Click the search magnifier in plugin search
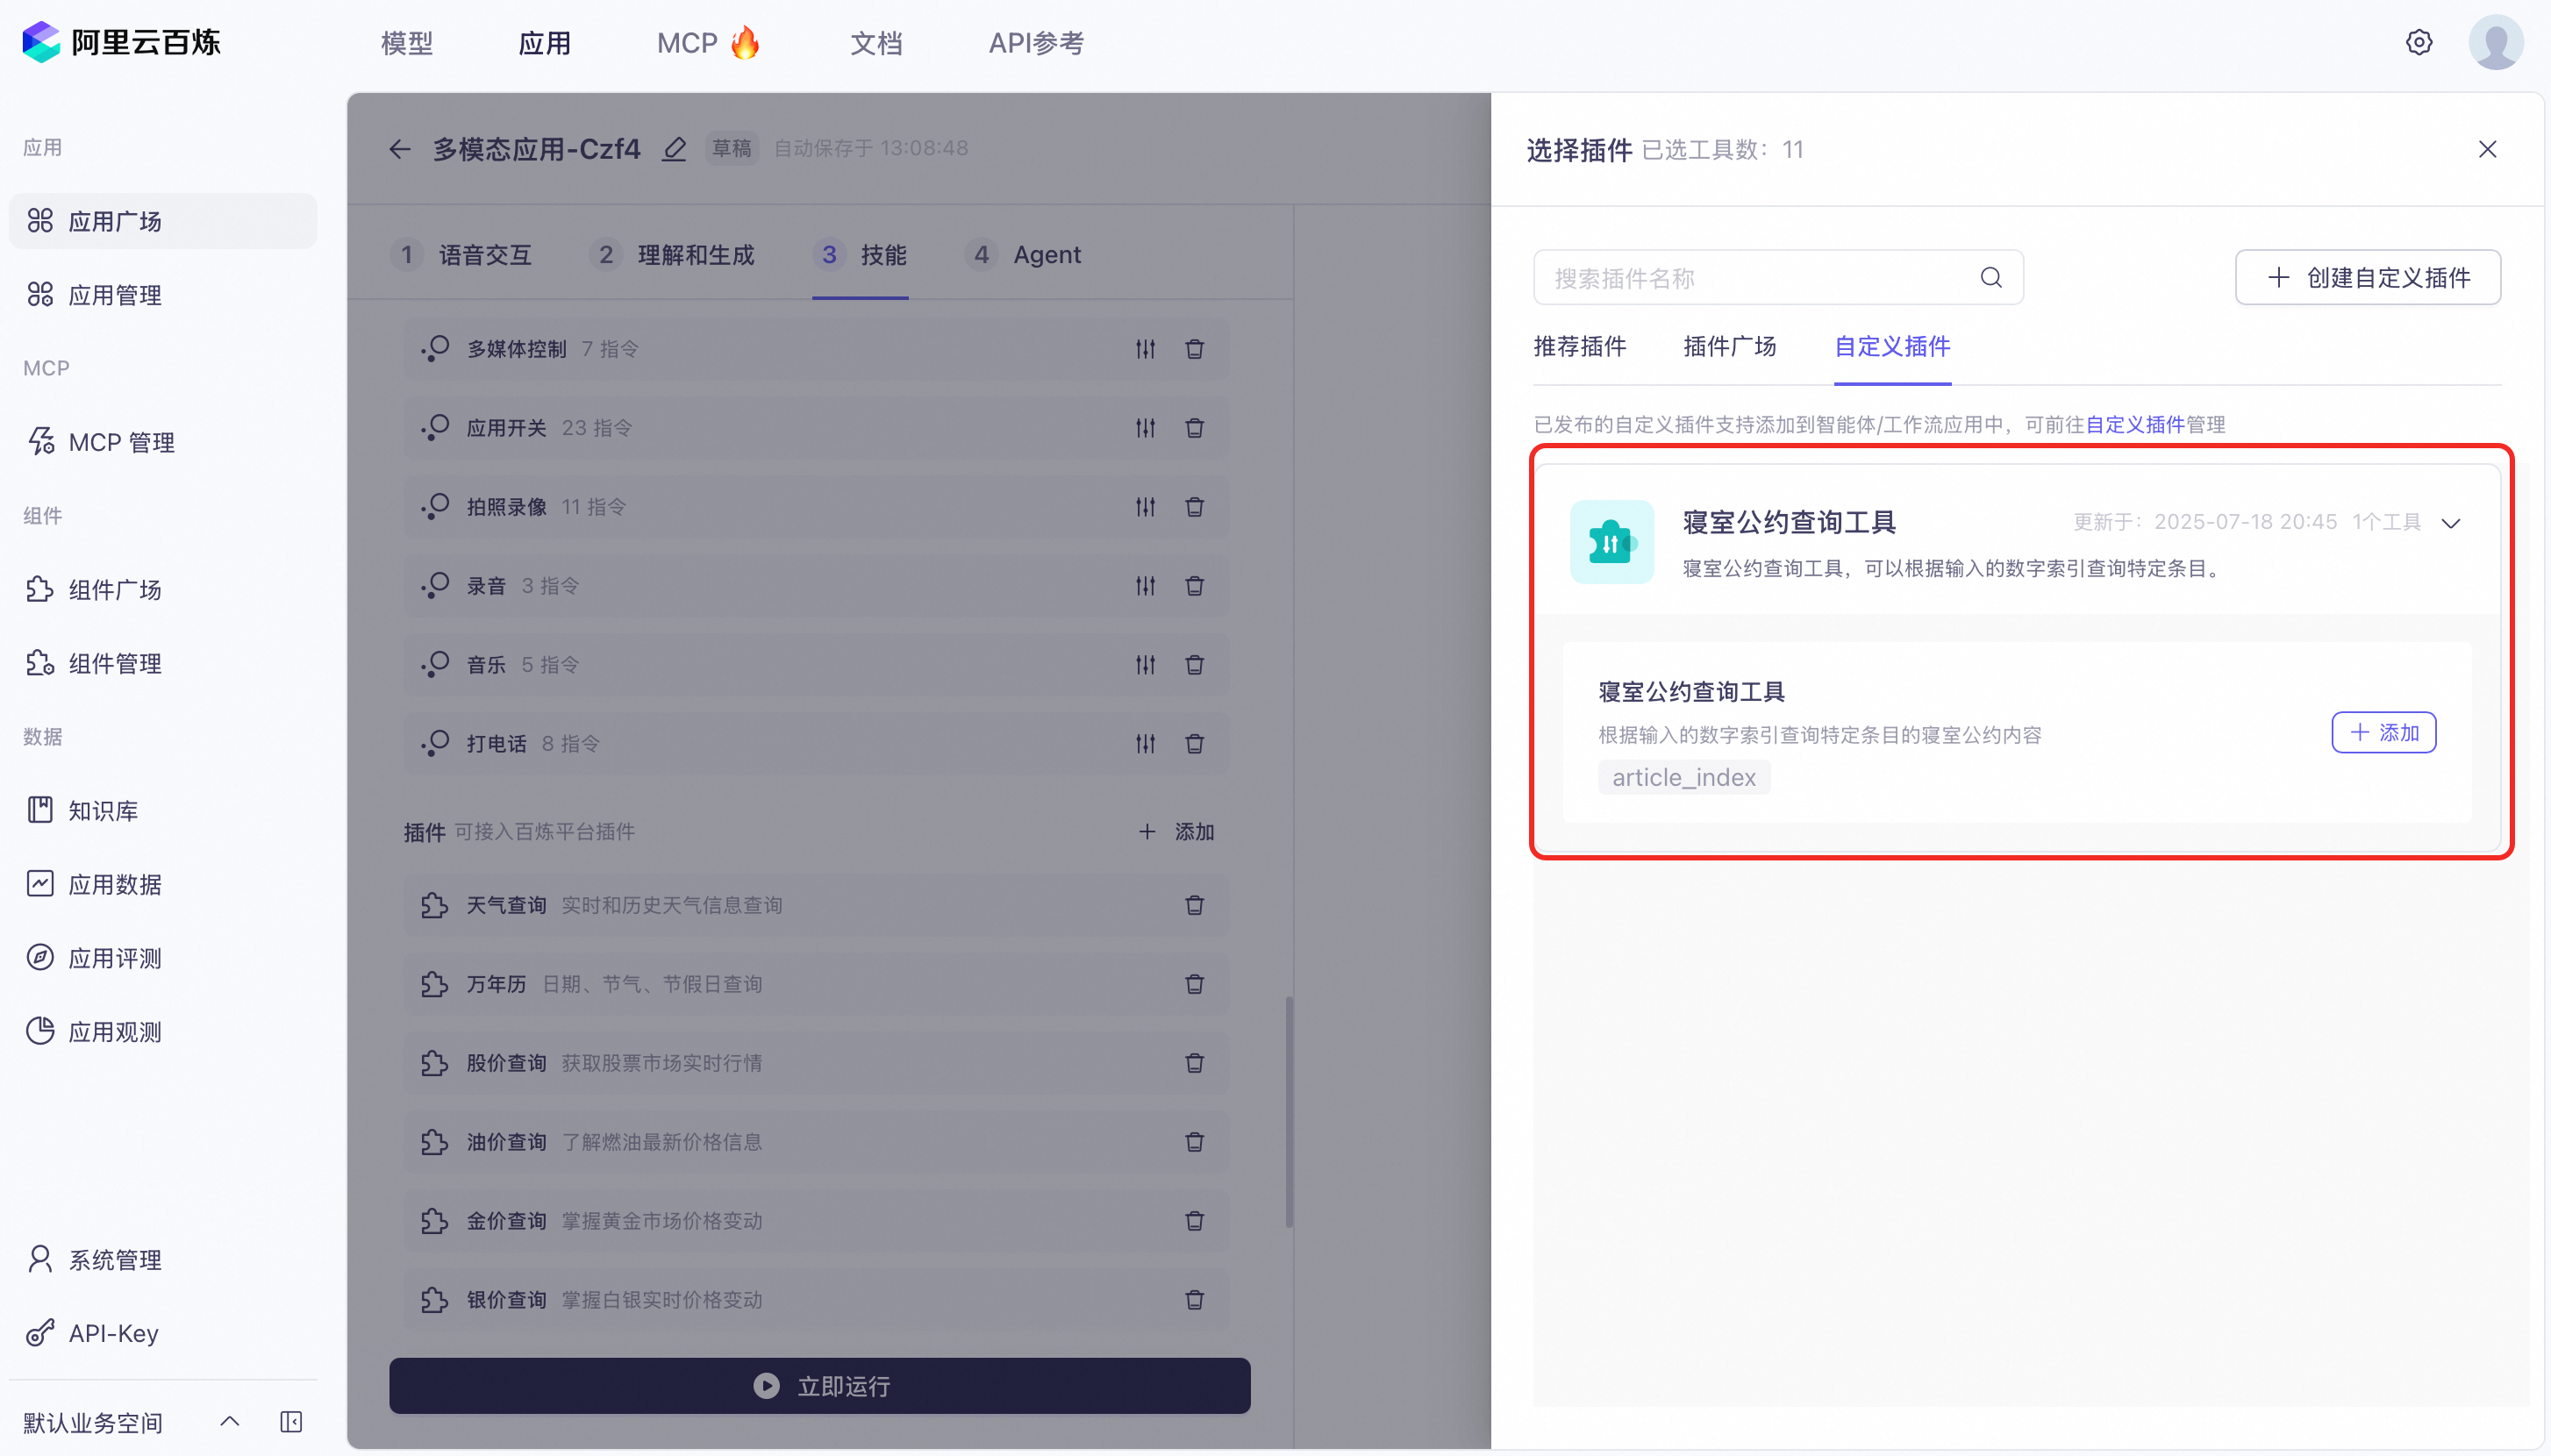 [1990, 278]
